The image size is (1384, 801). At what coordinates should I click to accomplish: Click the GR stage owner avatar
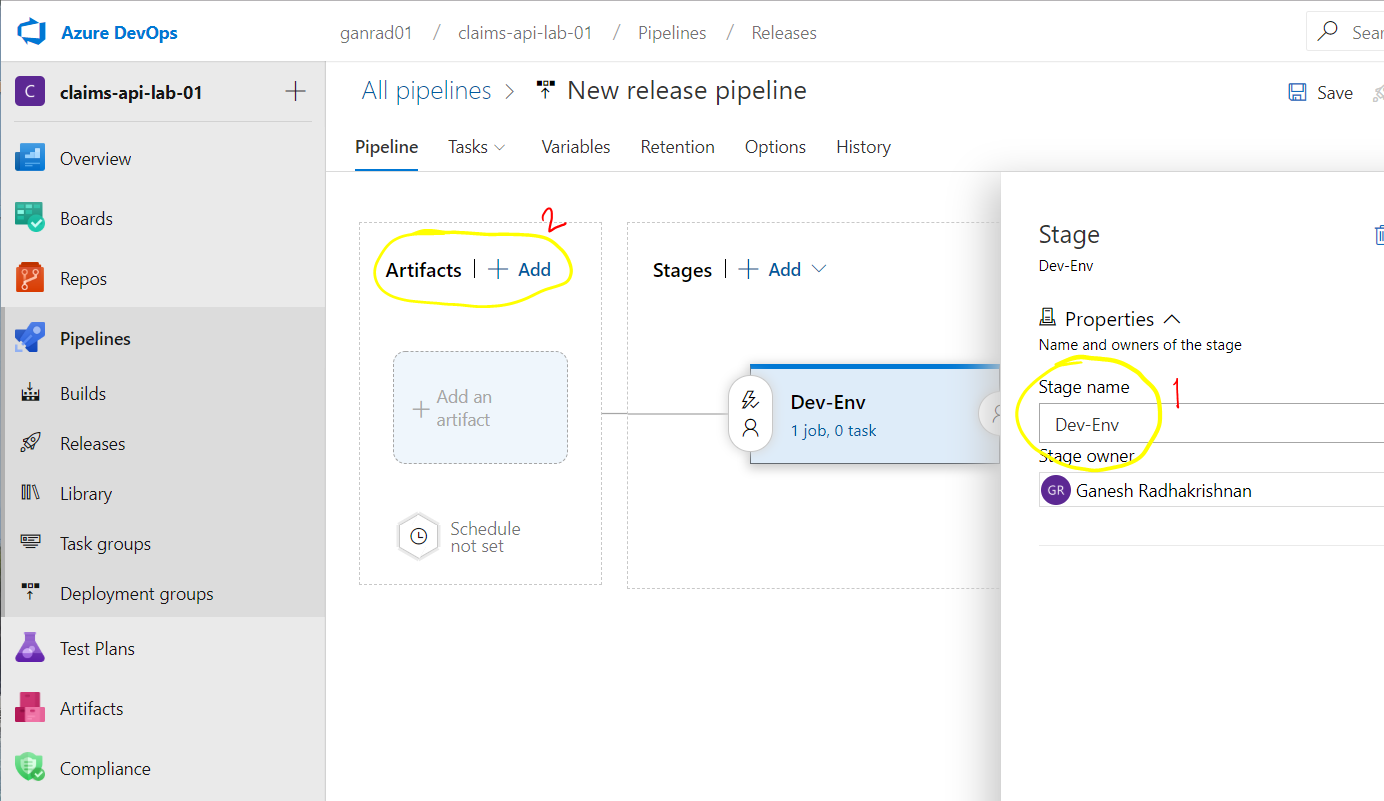(x=1056, y=490)
